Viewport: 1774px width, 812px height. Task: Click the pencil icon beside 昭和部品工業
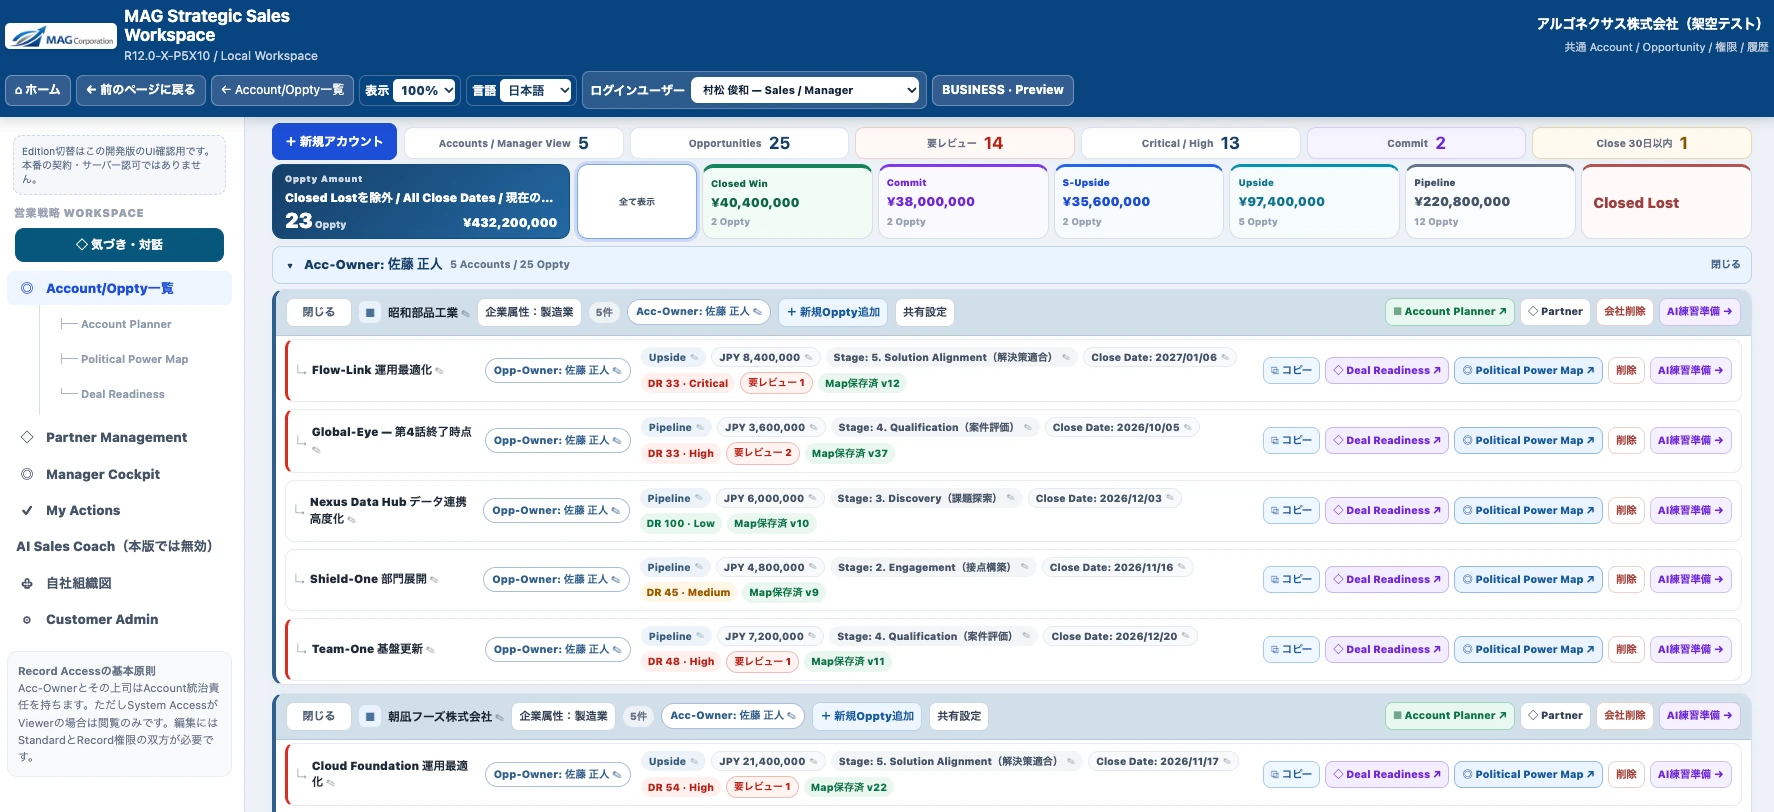[x=465, y=313]
